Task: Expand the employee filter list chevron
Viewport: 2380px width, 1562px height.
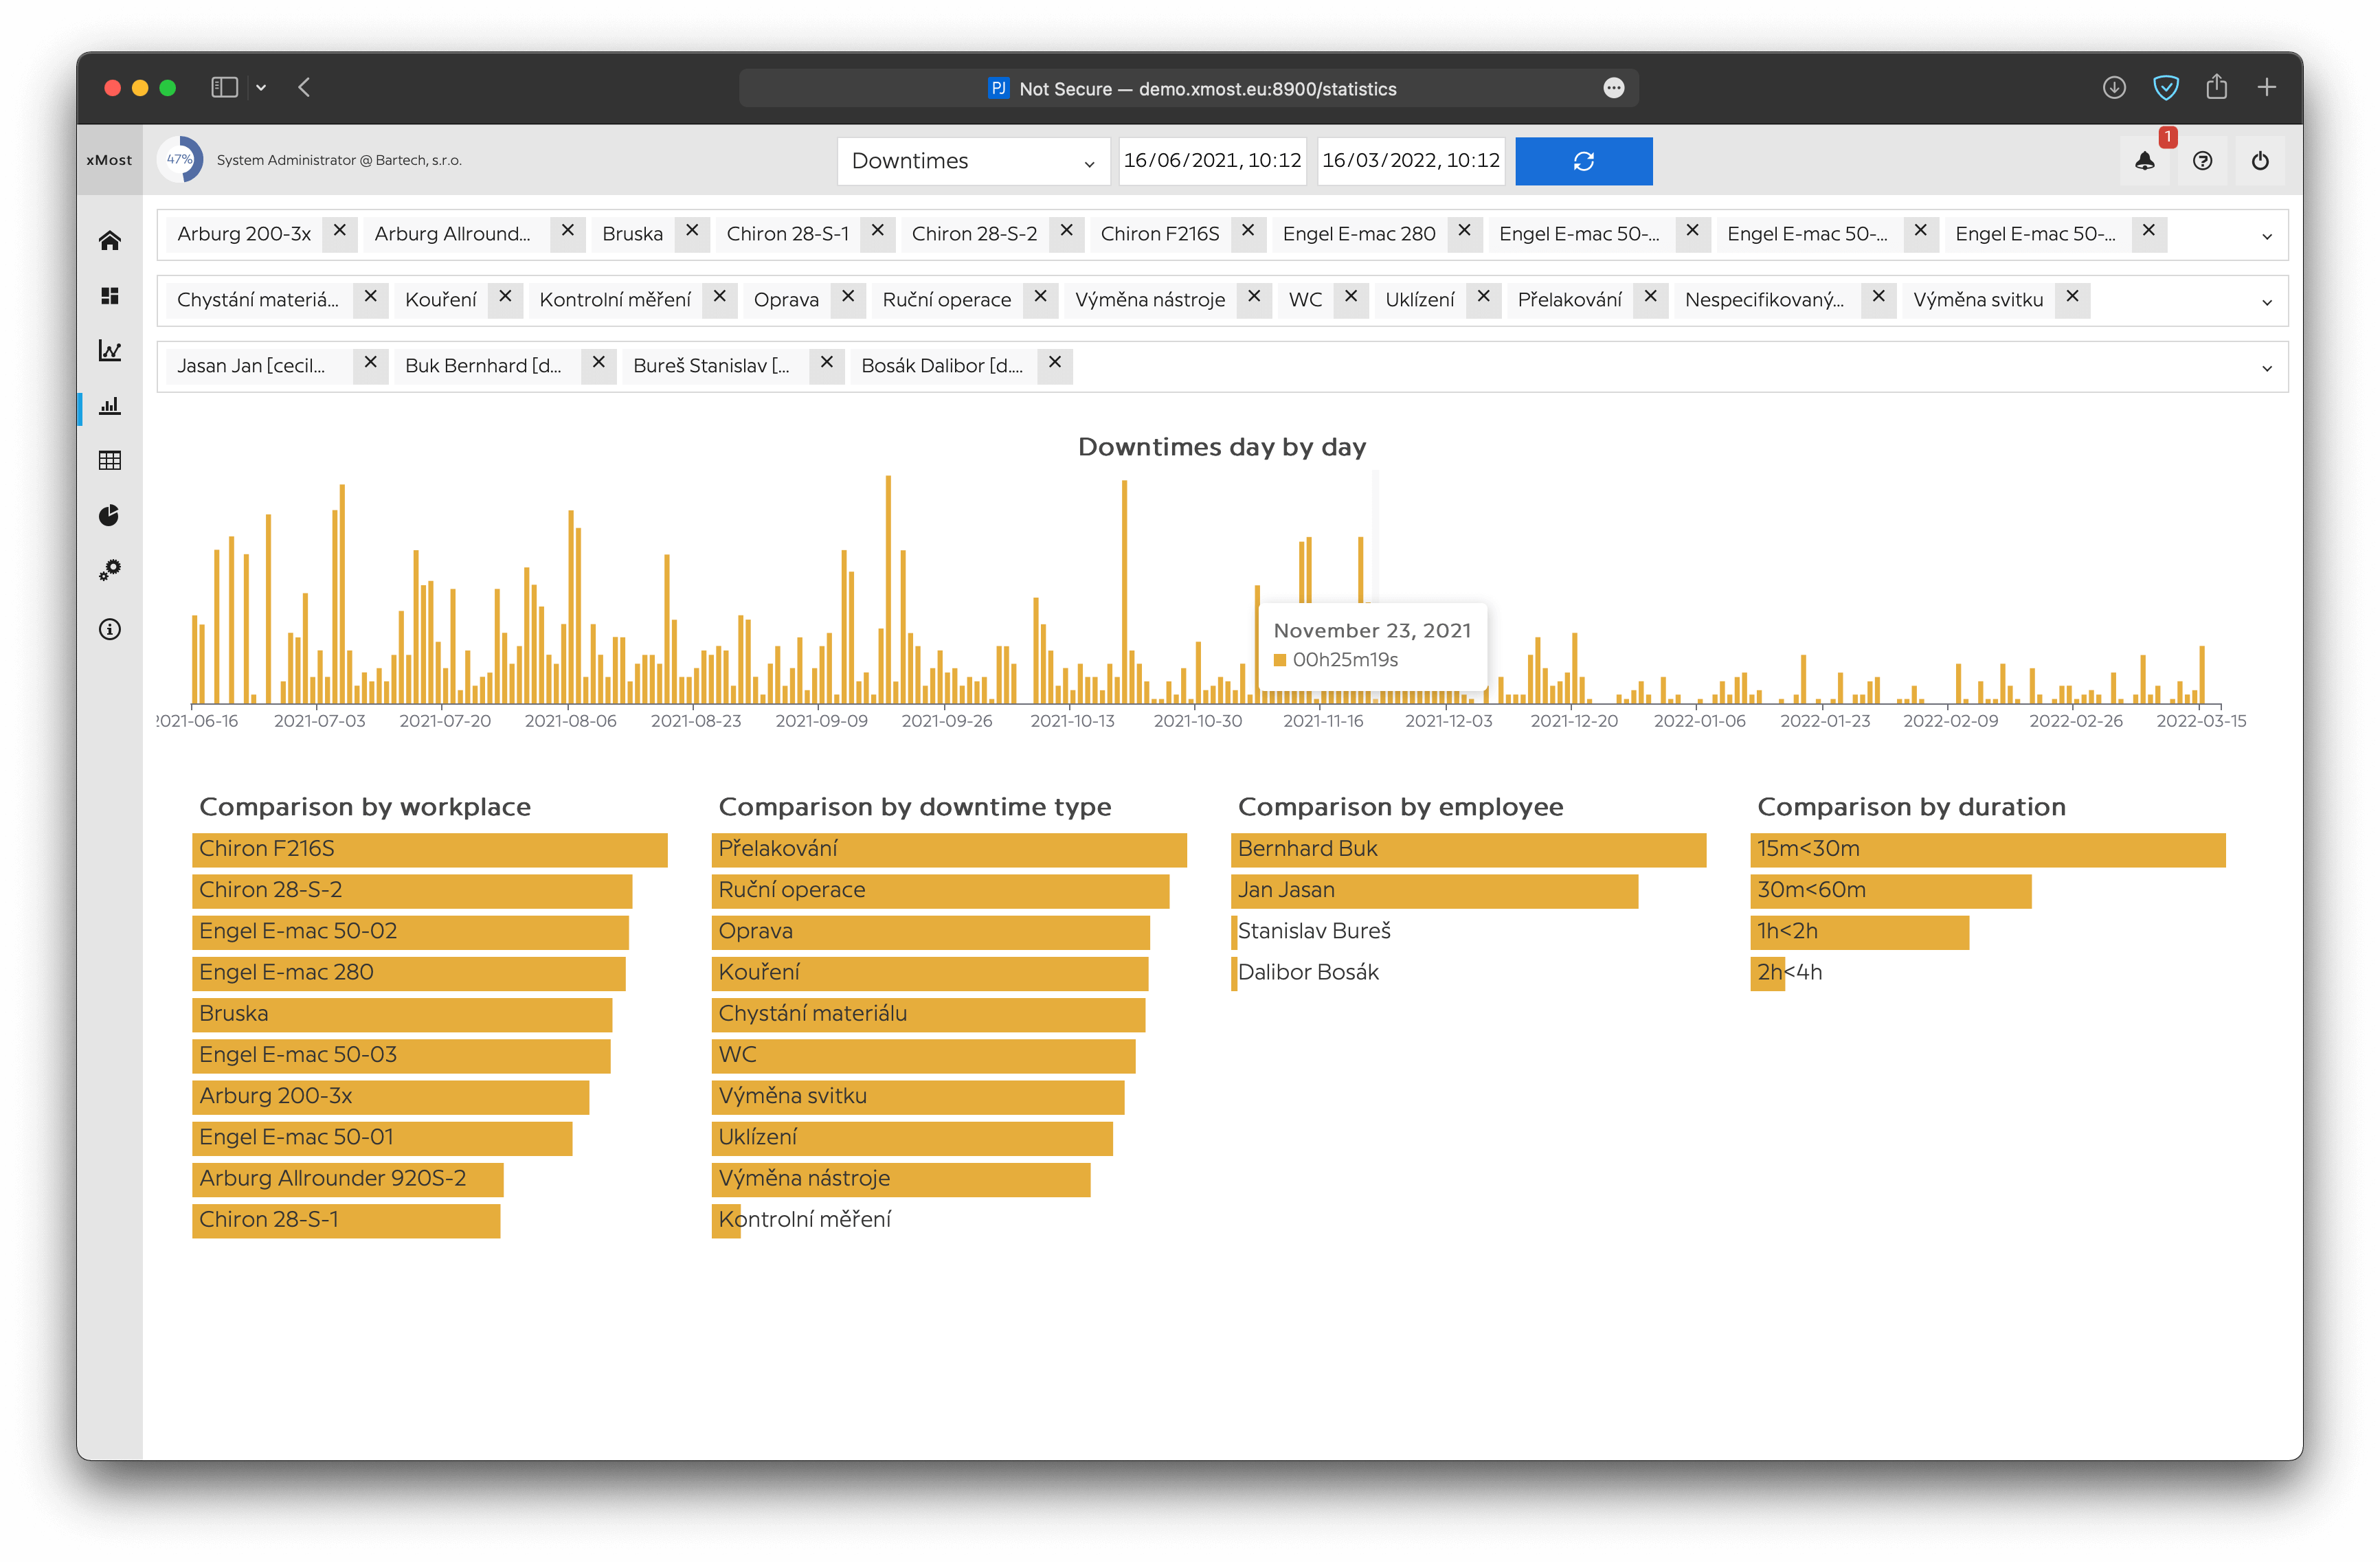Action: (x=2266, y=368)
